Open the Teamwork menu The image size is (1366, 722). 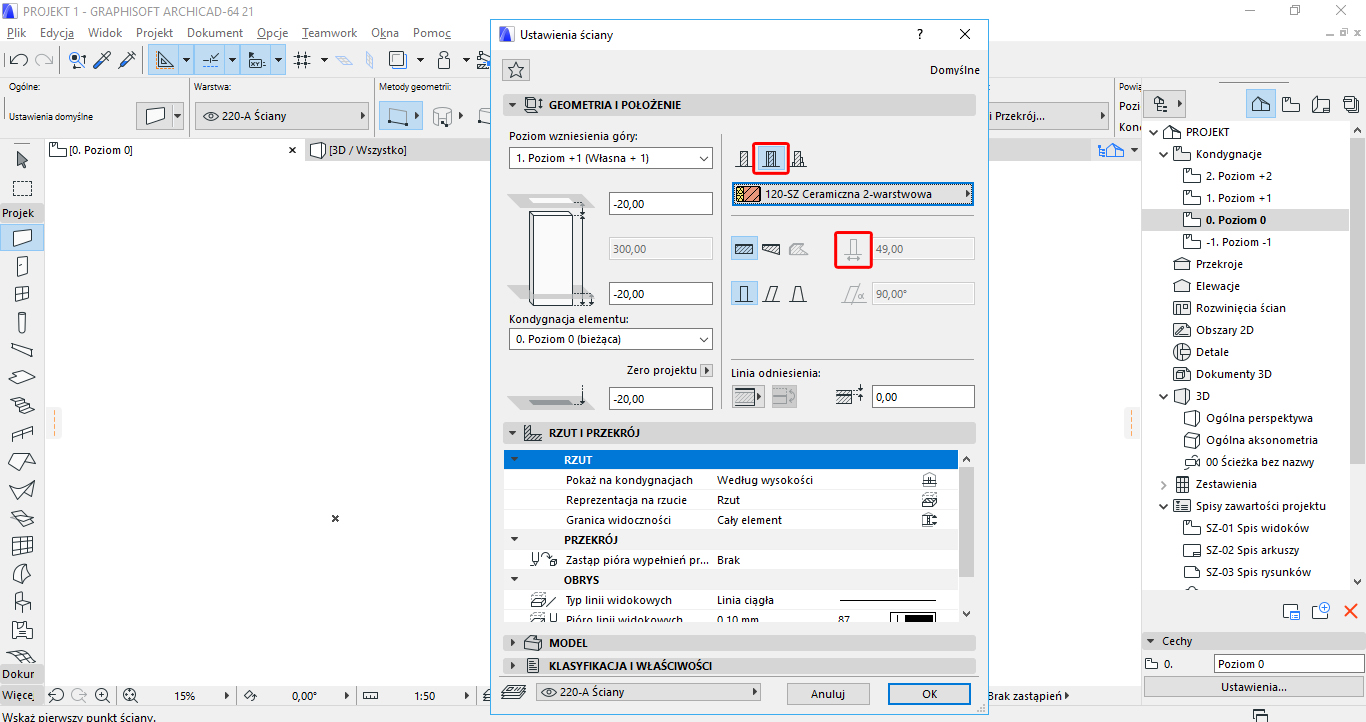[329, 32]
